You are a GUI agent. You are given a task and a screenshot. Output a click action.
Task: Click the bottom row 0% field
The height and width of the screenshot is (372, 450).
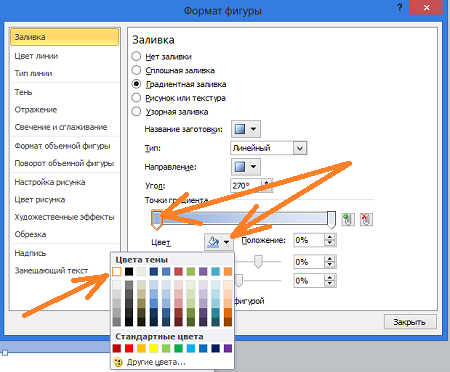[x=309, y=281]
